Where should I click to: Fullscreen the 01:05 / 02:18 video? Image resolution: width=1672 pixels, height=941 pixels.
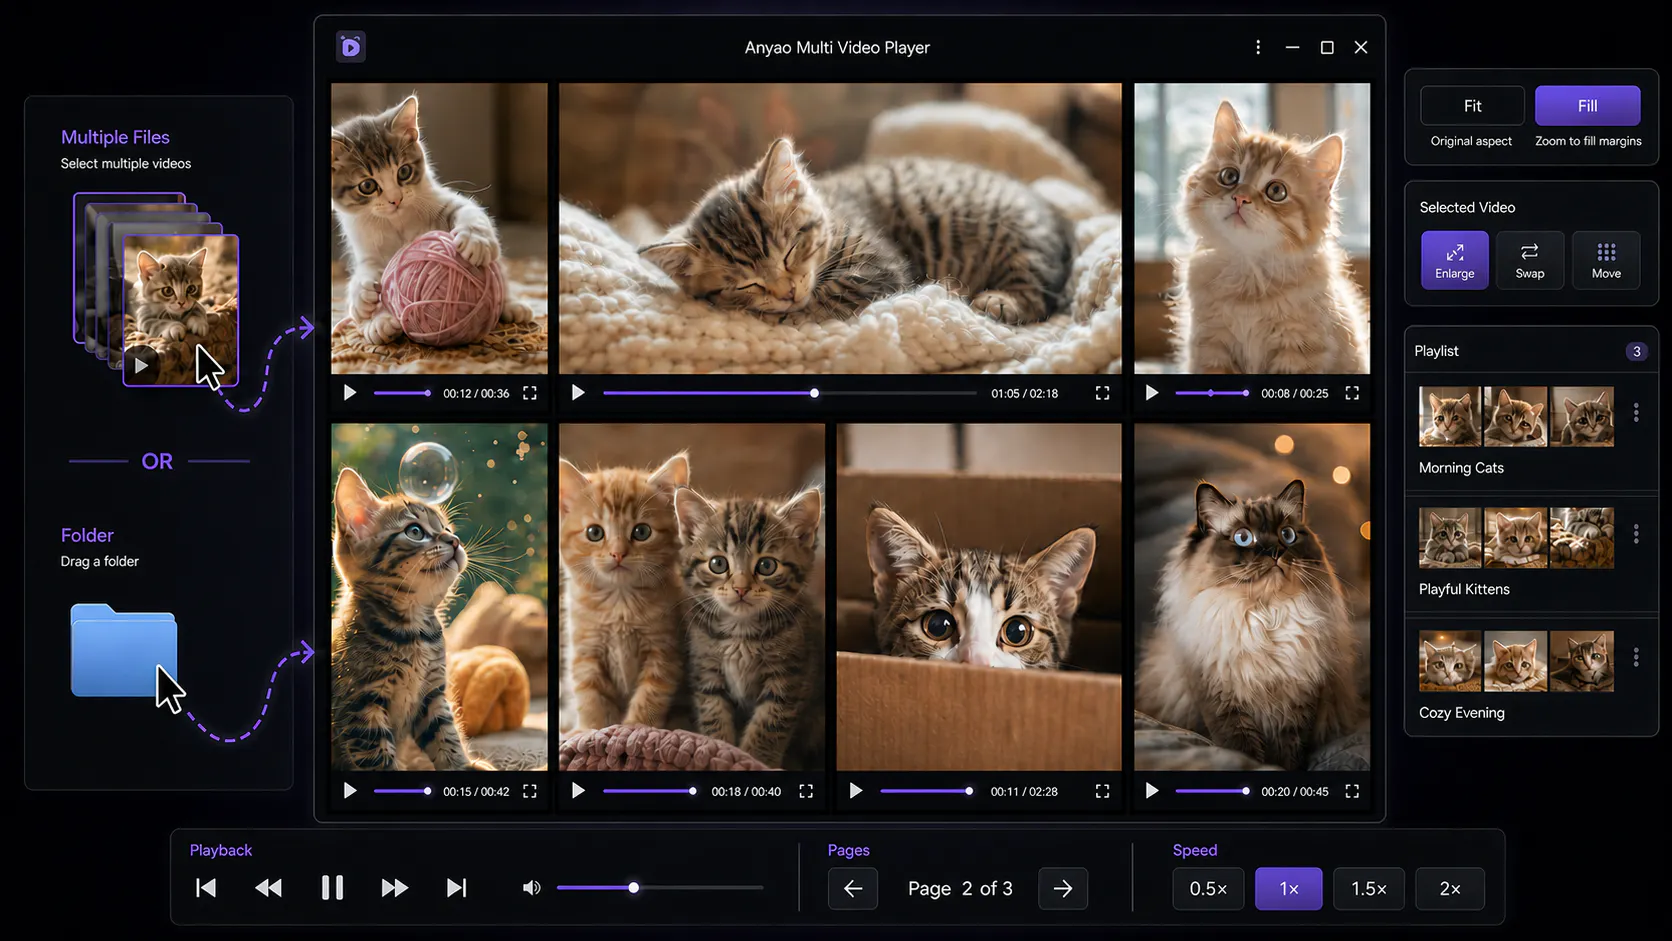tap(1102, 393)
